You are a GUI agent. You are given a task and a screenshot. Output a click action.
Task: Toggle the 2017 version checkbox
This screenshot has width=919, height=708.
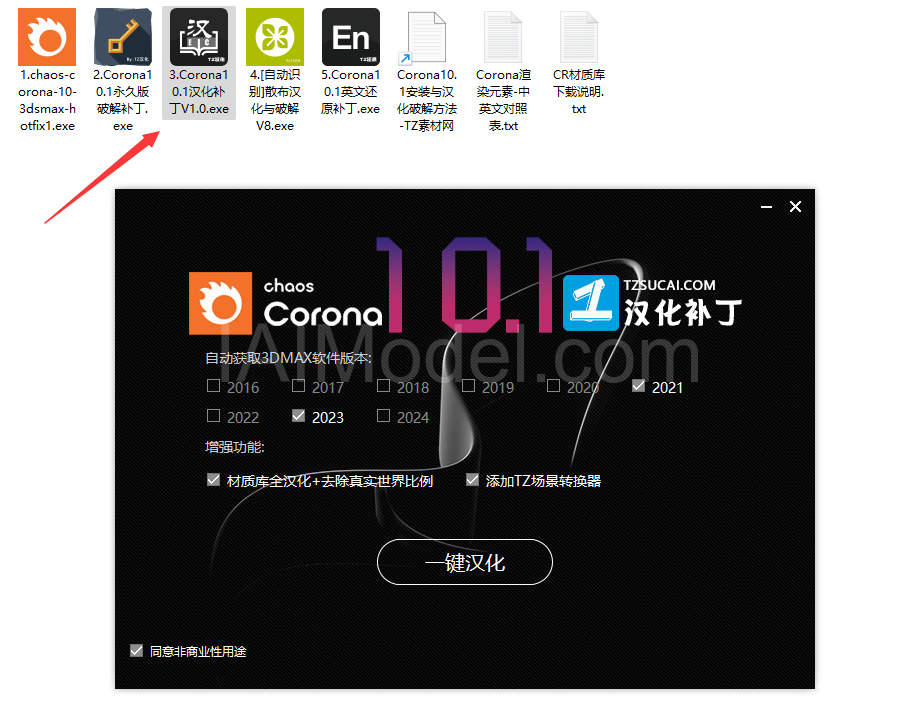point(298,386)
